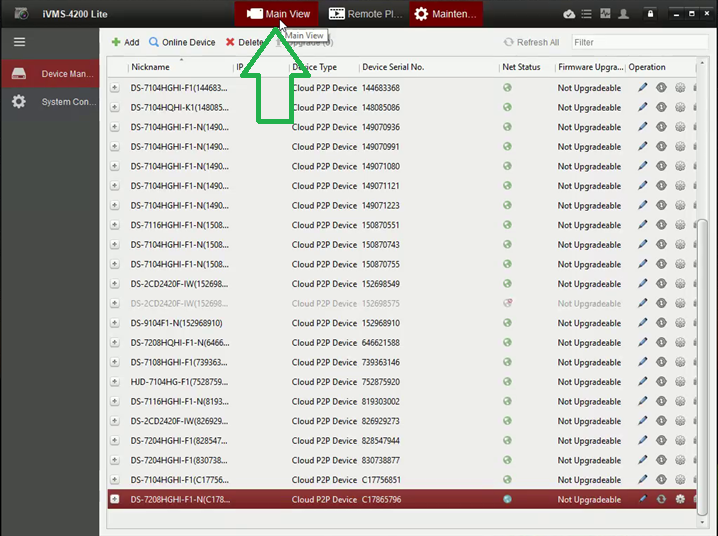Open the Online Device search
Screen dimensions: 718x536
(x=182, y=42)
